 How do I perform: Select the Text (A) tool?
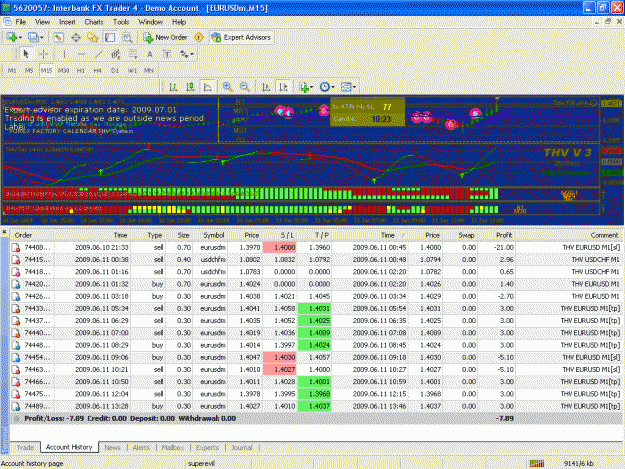pos(150,54)
